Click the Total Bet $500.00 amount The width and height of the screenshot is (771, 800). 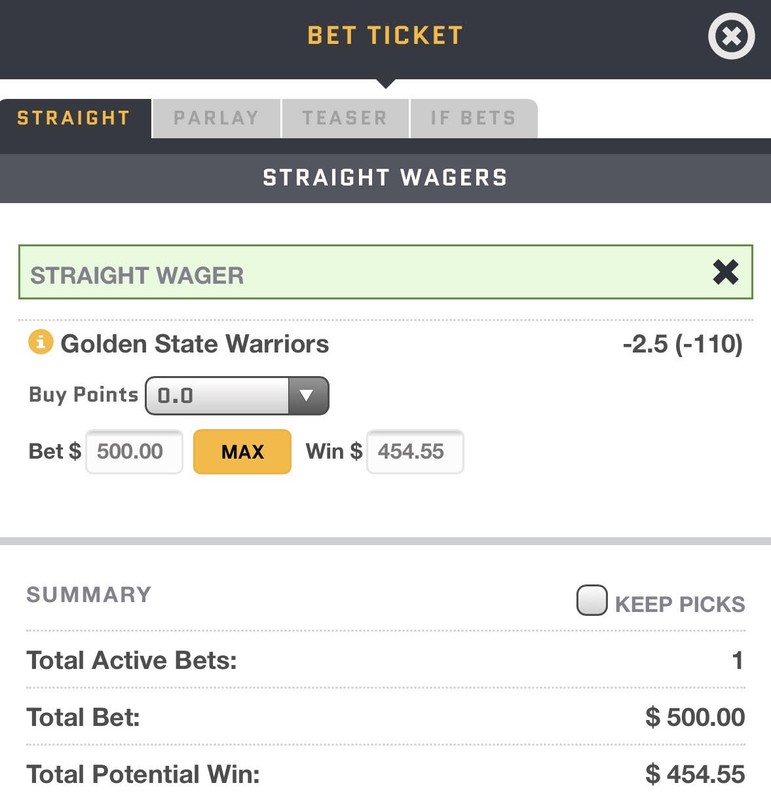[695, 717]
